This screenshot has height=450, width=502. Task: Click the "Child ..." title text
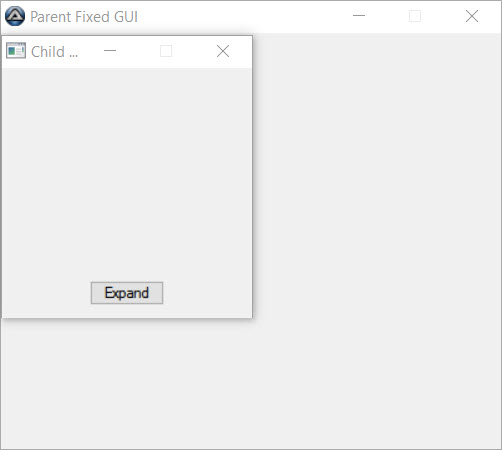click(55, 52)
